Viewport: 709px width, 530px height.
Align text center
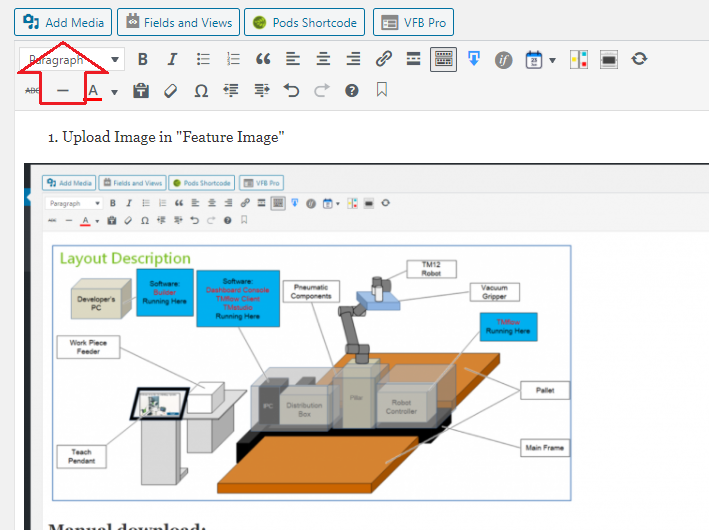323,59
